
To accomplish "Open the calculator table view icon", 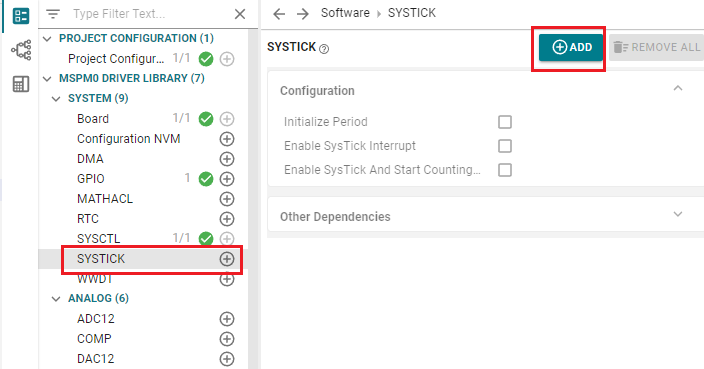I will tap(21, 84).
